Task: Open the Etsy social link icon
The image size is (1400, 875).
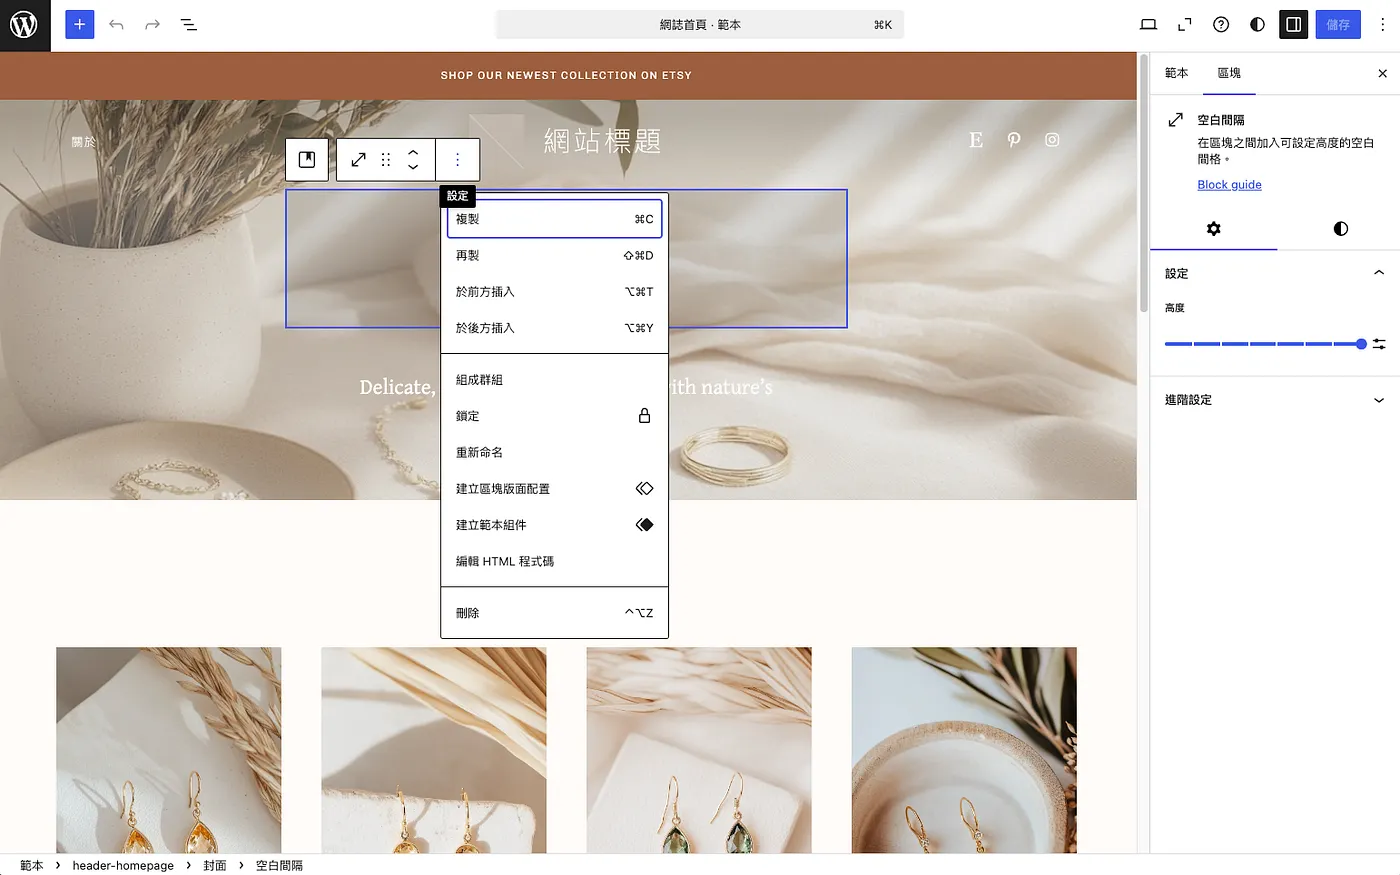Action: (x=976, y=140)
